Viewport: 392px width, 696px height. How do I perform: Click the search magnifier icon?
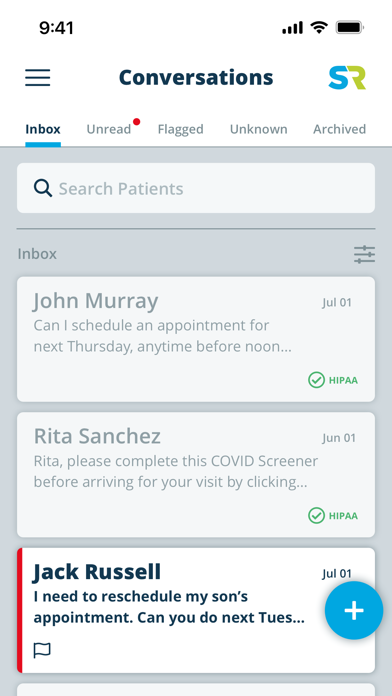[x=43, y=188]
